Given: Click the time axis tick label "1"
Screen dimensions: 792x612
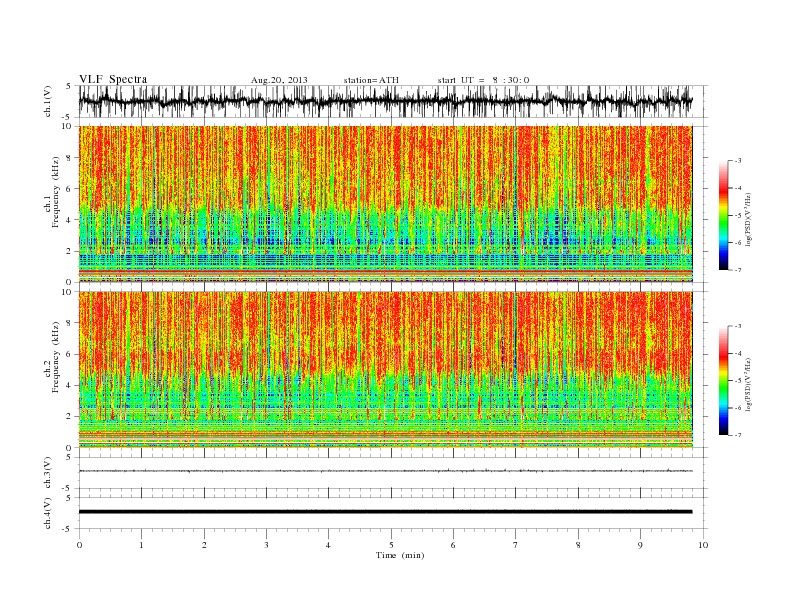Looking at the screenshot, I should [141, 545].
